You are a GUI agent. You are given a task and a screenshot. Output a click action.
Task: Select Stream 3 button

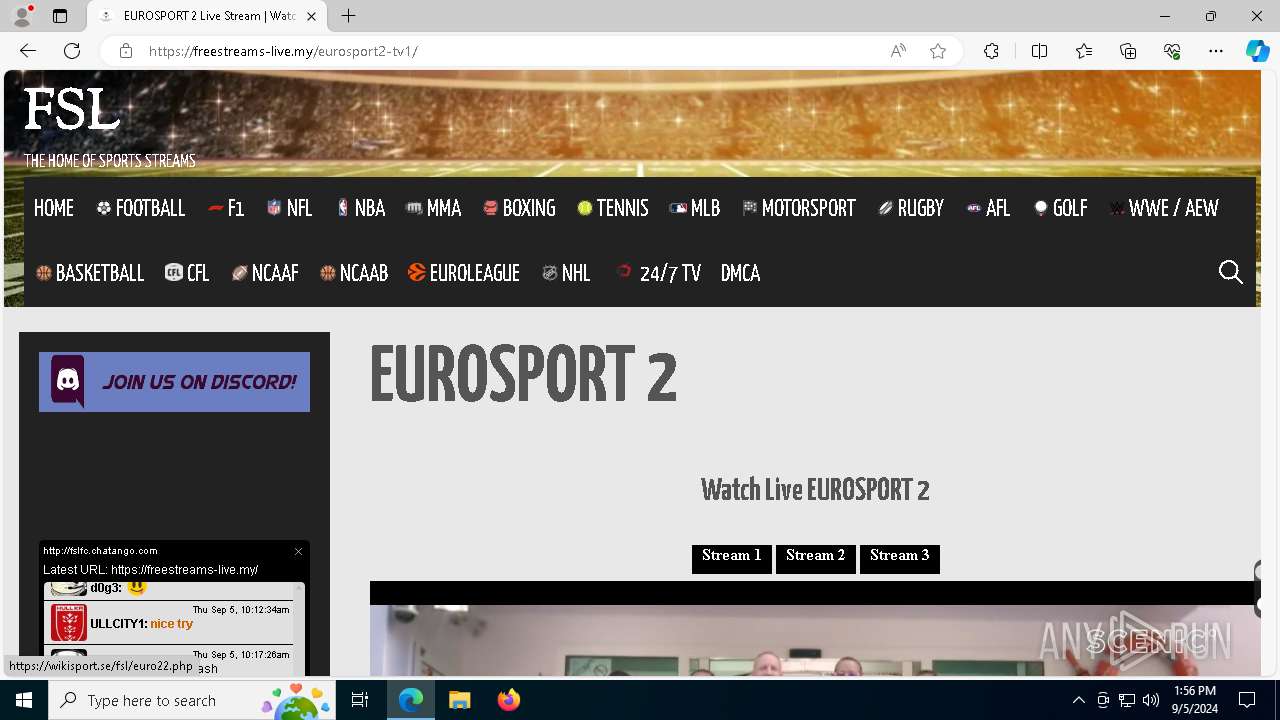[x=900, y=558]
